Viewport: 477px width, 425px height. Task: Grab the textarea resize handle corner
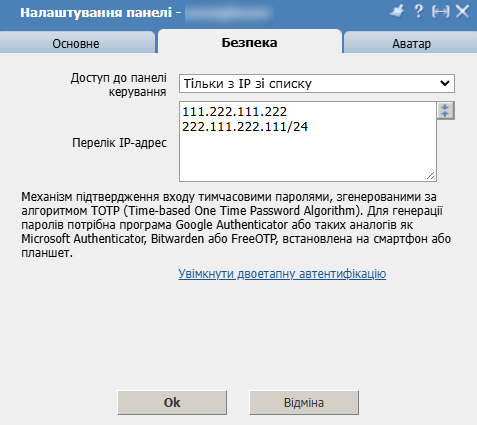431,176
